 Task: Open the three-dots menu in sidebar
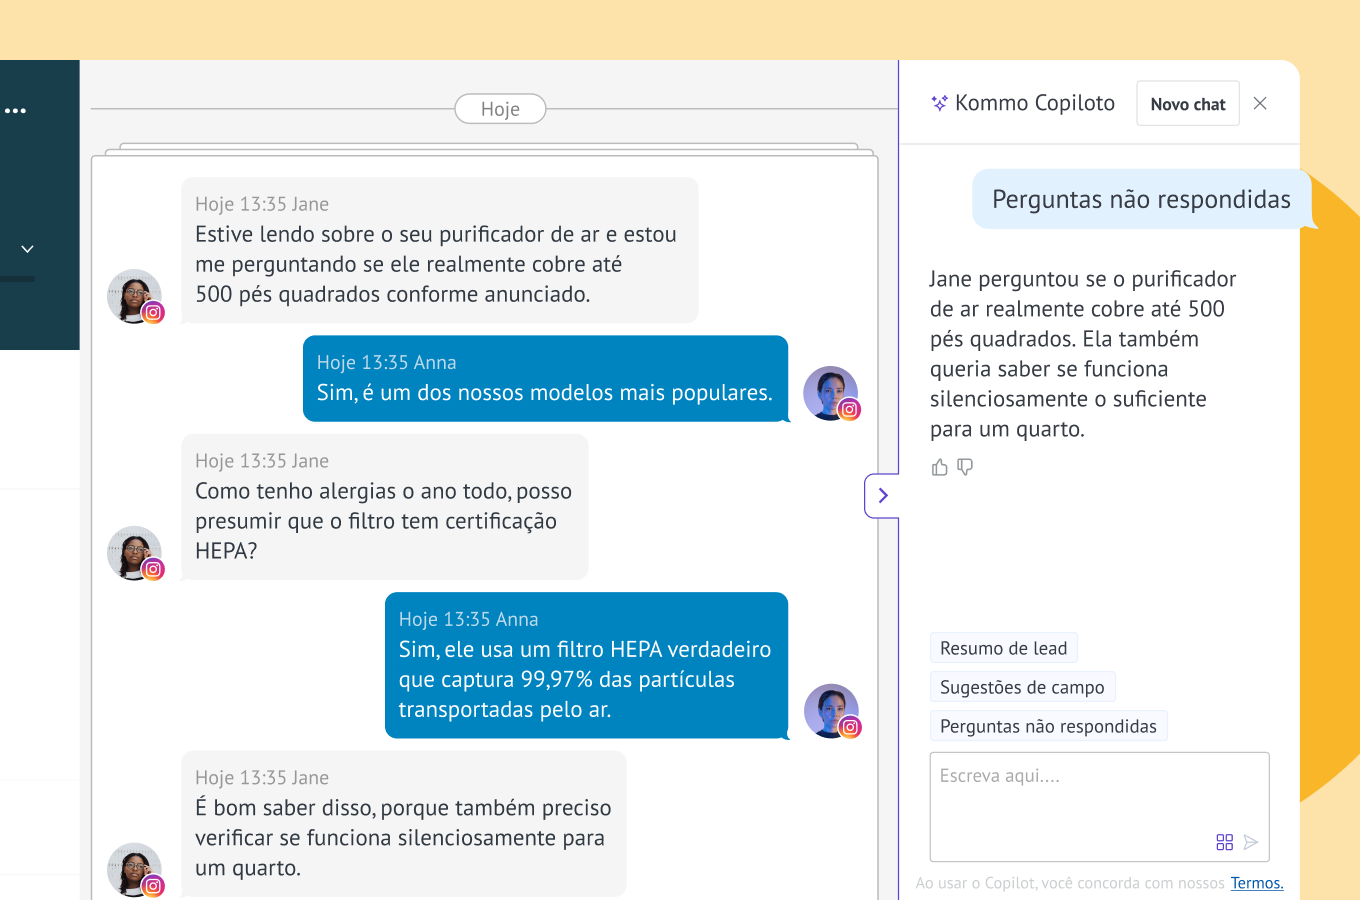click(x=16, y=111)
